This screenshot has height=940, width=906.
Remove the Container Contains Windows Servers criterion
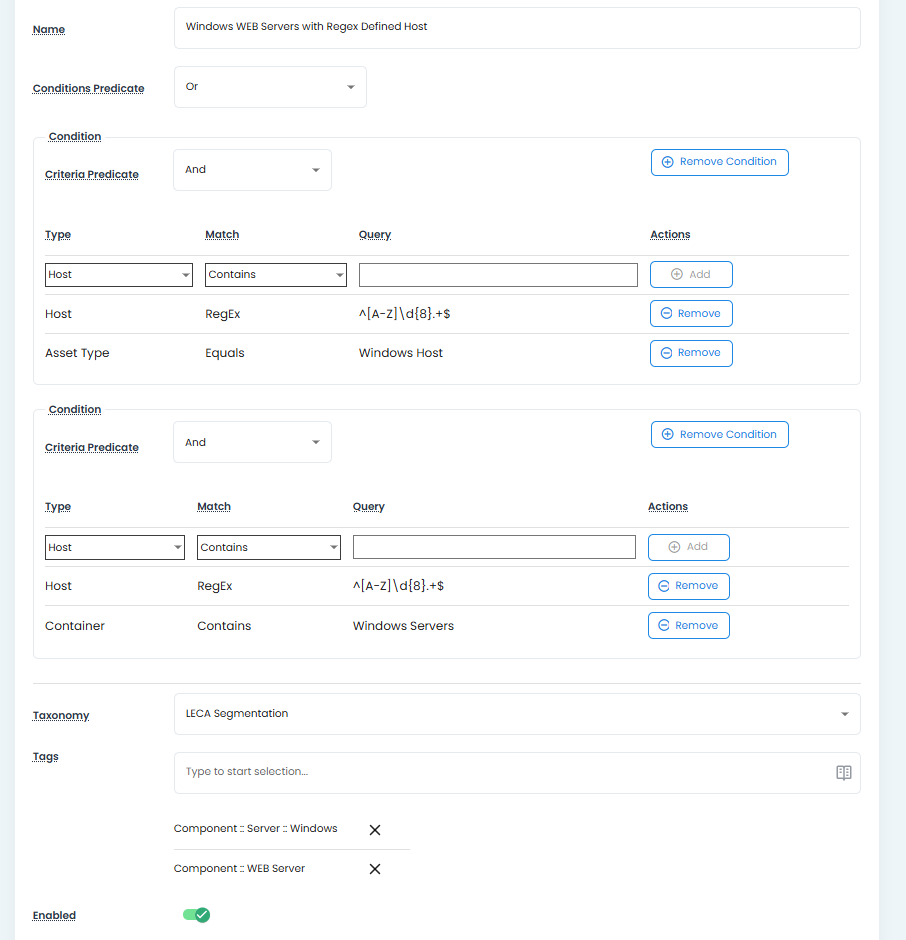click(688, 626)
